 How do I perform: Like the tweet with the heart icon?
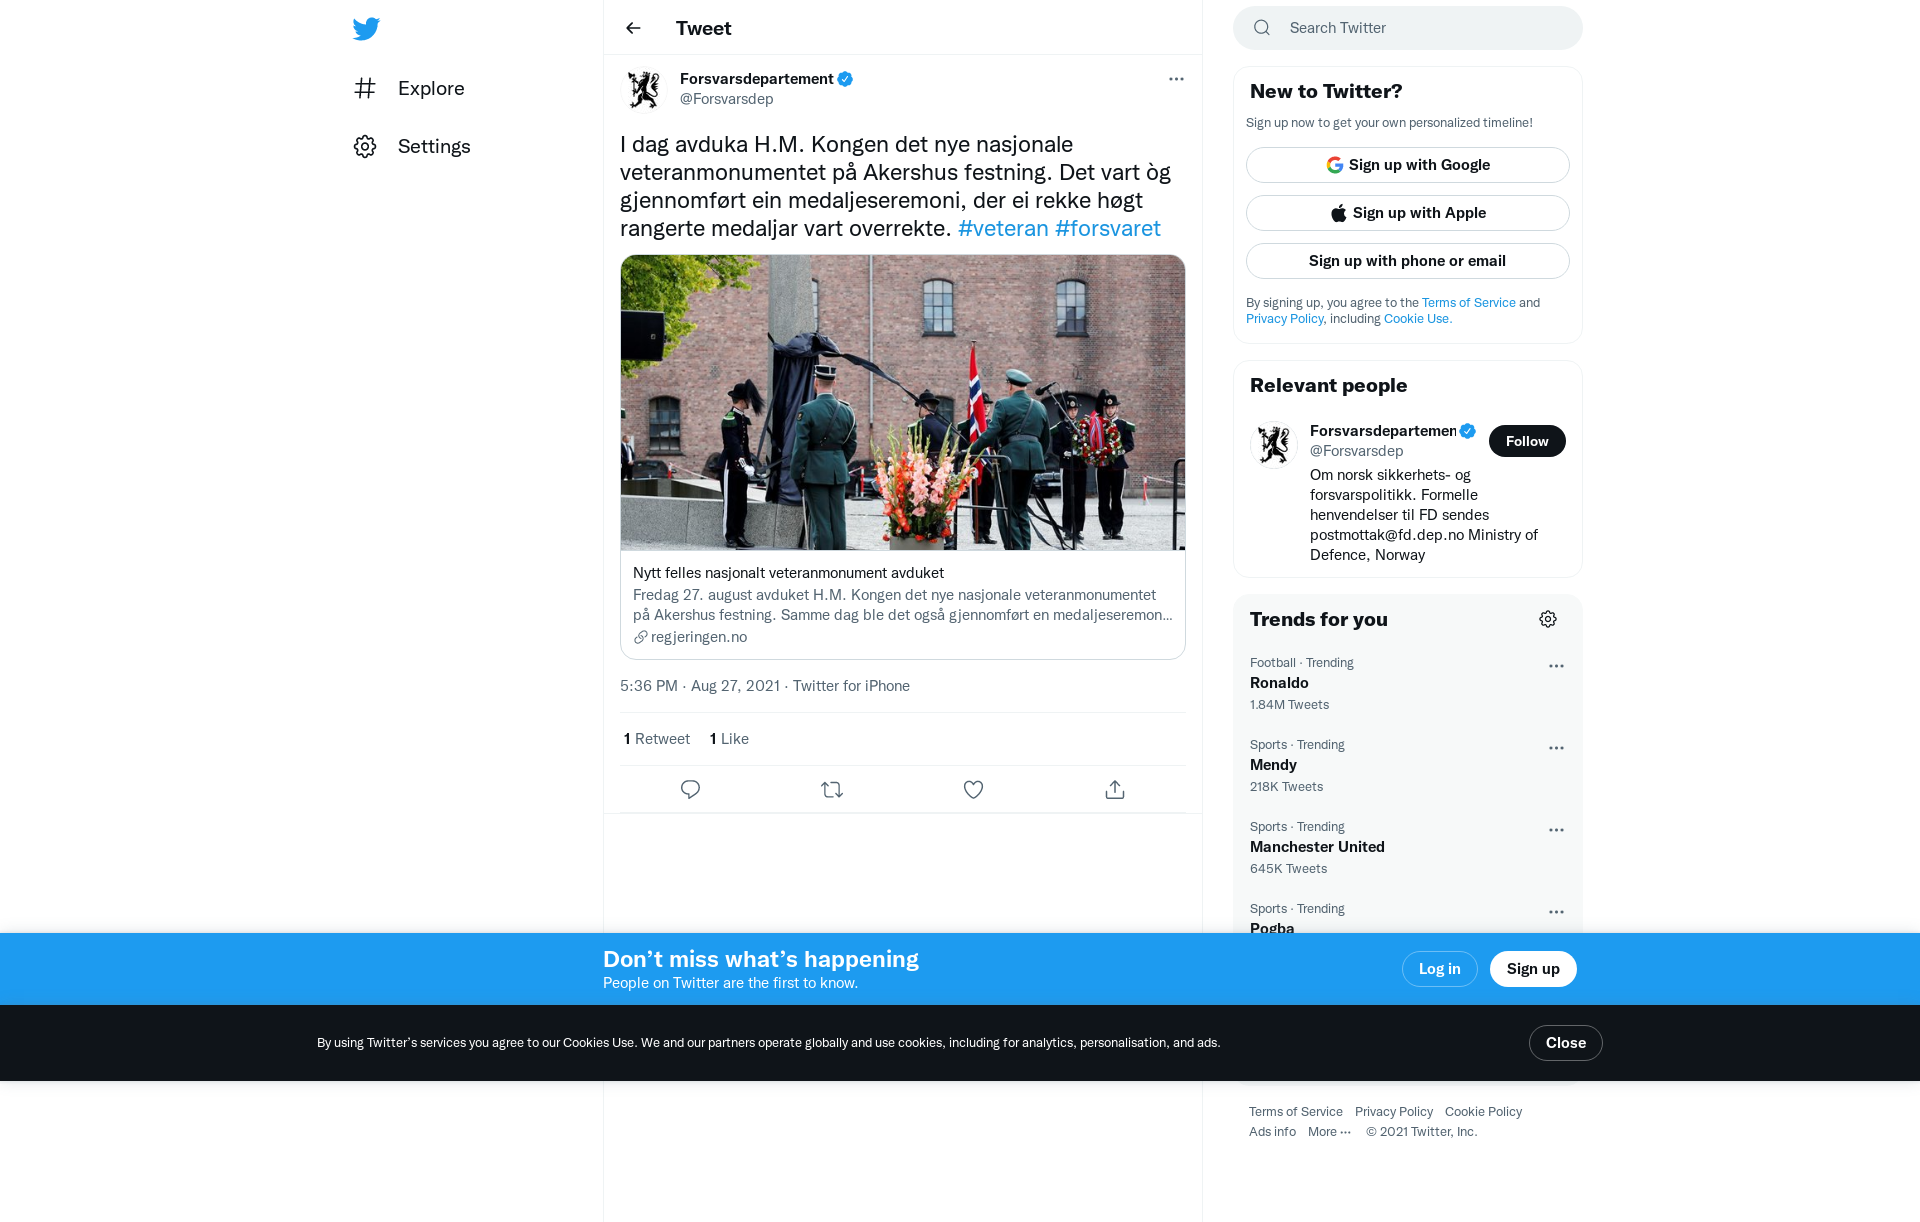pos(973,790)
